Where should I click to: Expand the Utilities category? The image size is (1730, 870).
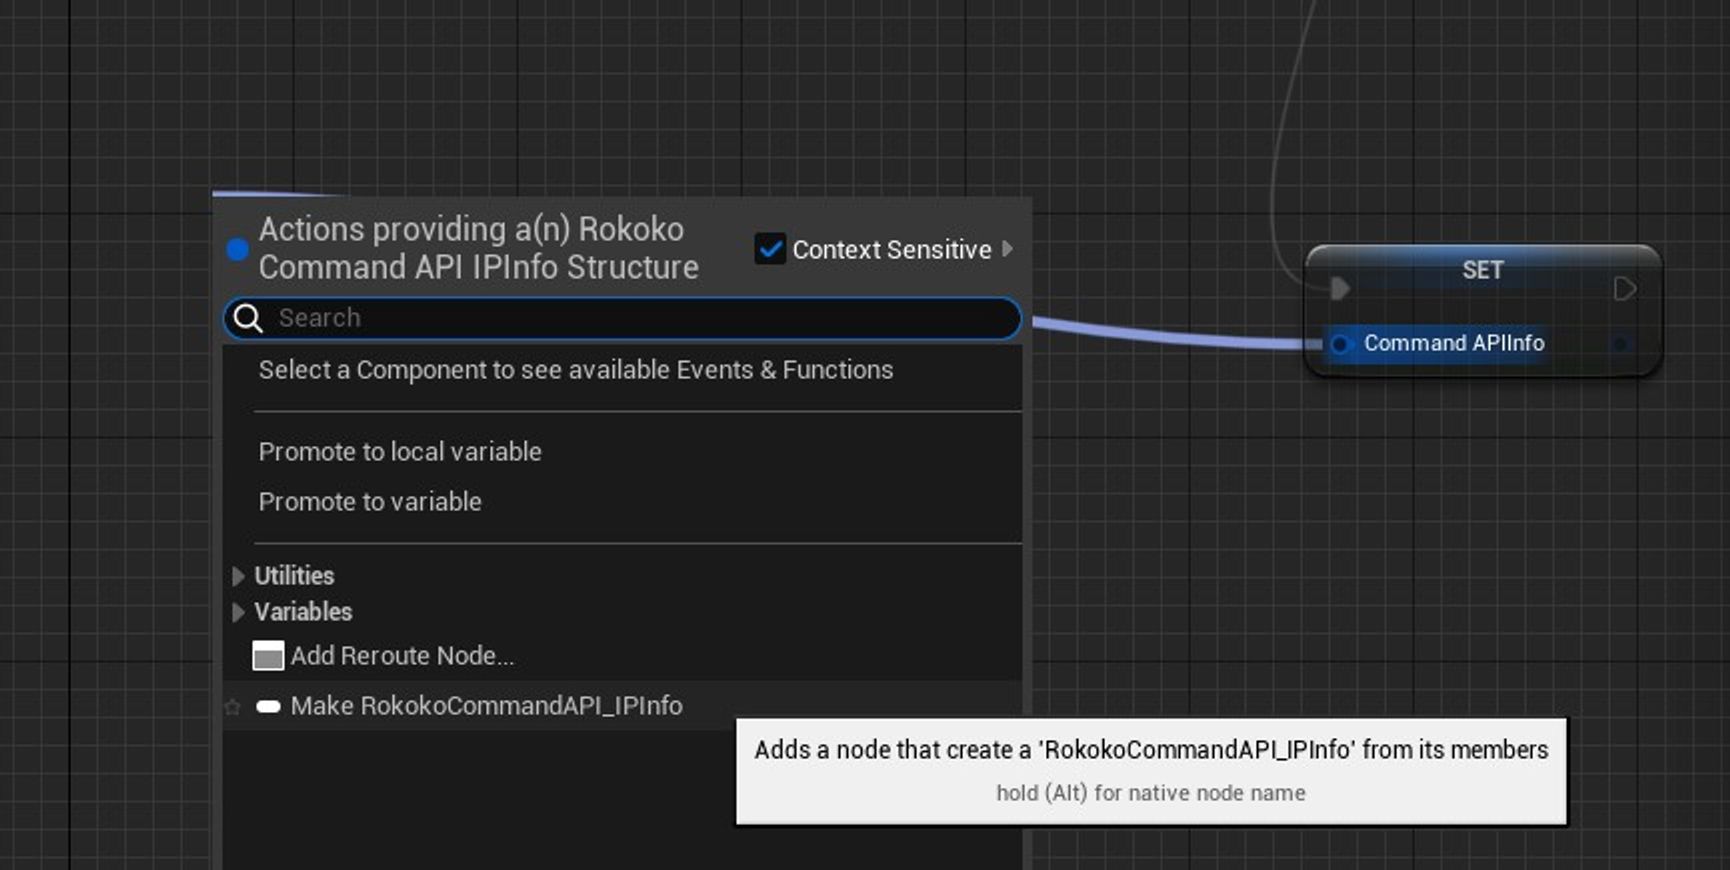pos(238,576)
